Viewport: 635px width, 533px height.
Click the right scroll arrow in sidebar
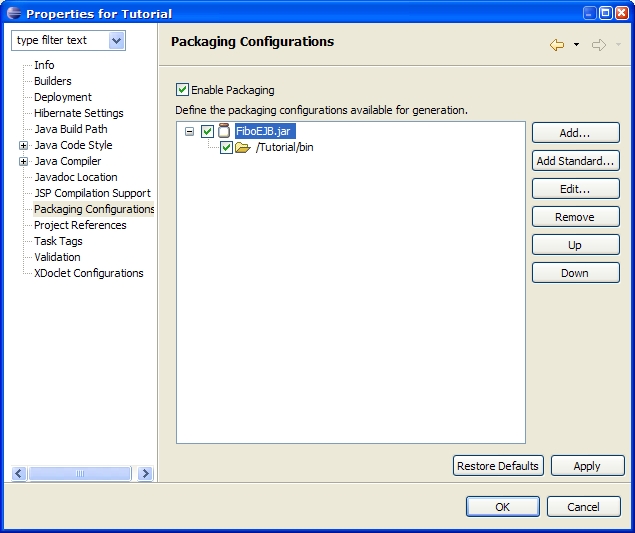145,473
